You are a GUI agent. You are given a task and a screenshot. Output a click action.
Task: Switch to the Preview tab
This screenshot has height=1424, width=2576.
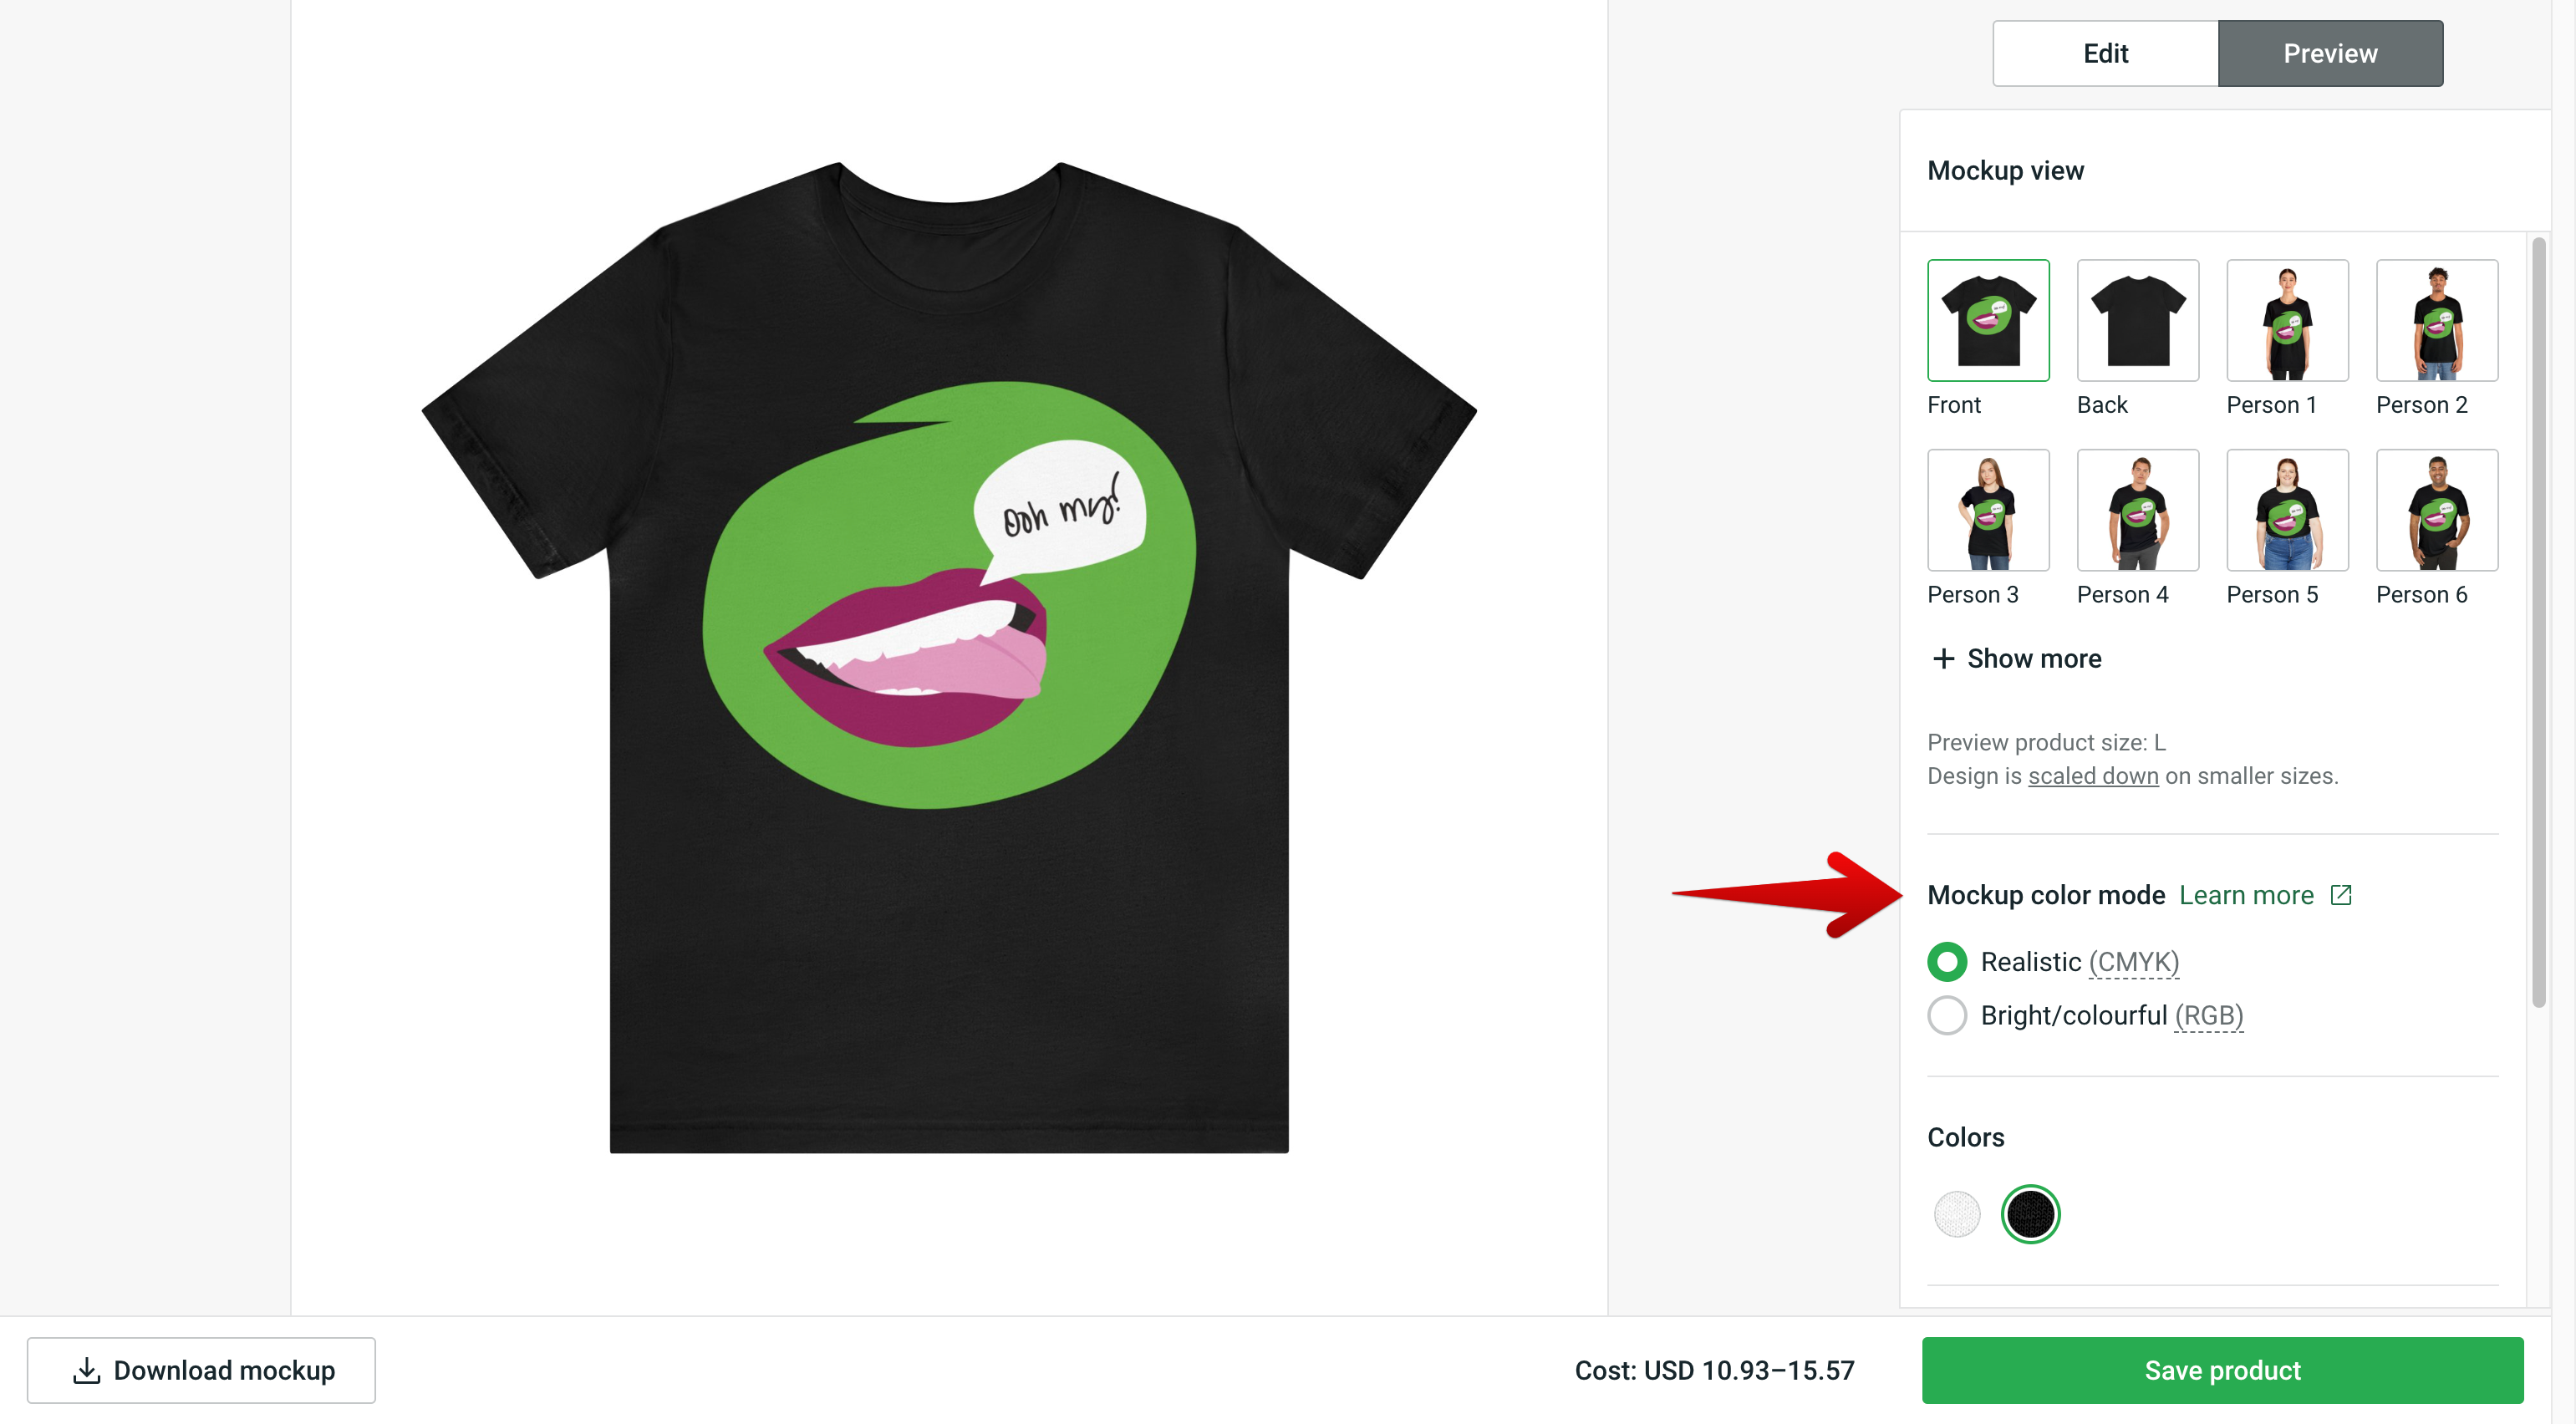pyautogui.click(x=2330, y=53)
